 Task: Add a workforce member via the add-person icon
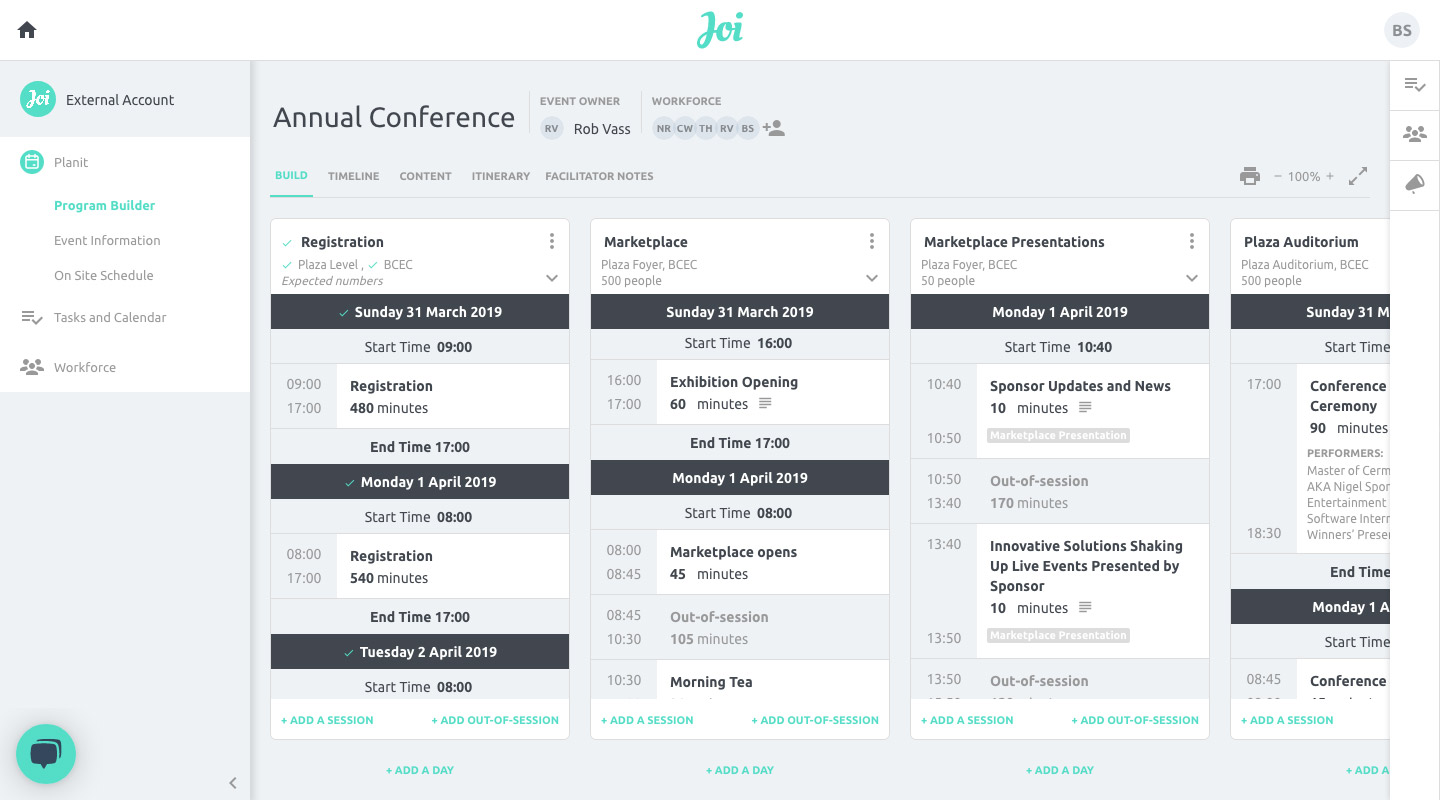coord(772,127)
